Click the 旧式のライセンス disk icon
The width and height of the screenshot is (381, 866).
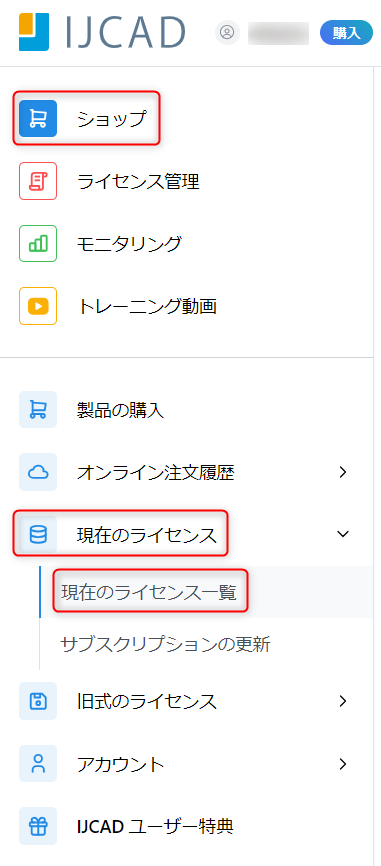pyautogui.click(x=38, y=701)
